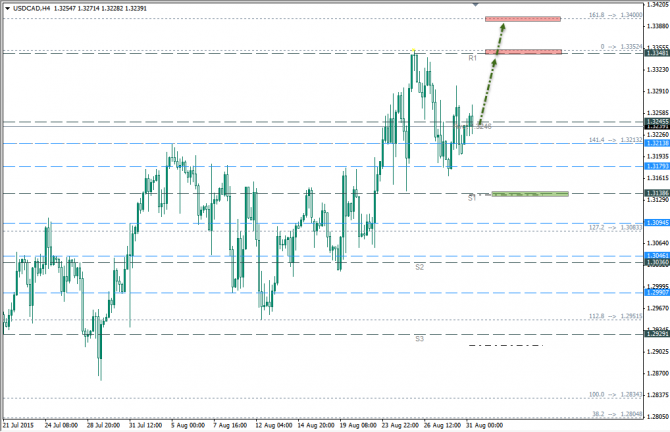
Task: Click the 1.31935 price scale value
Action: 658,156
